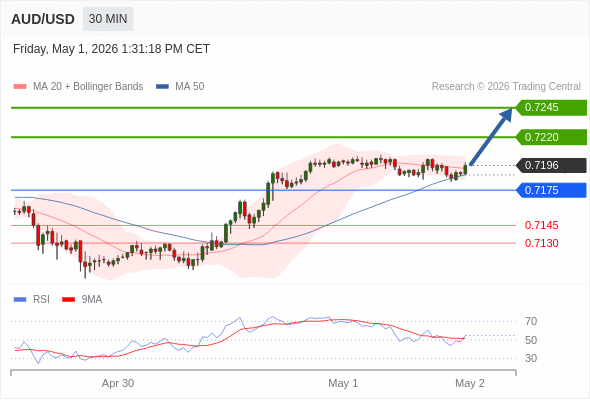
Task: Click the RSI 70 level label
Action: [x=531, y=321]
